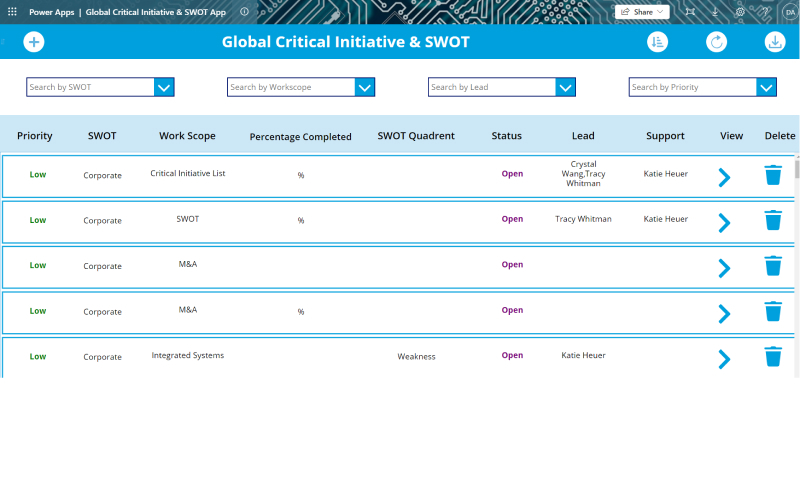The width and height of the screenshot is (800, 500).
Task: View the Critical Initiative List row details
Action: click(724, 178)
